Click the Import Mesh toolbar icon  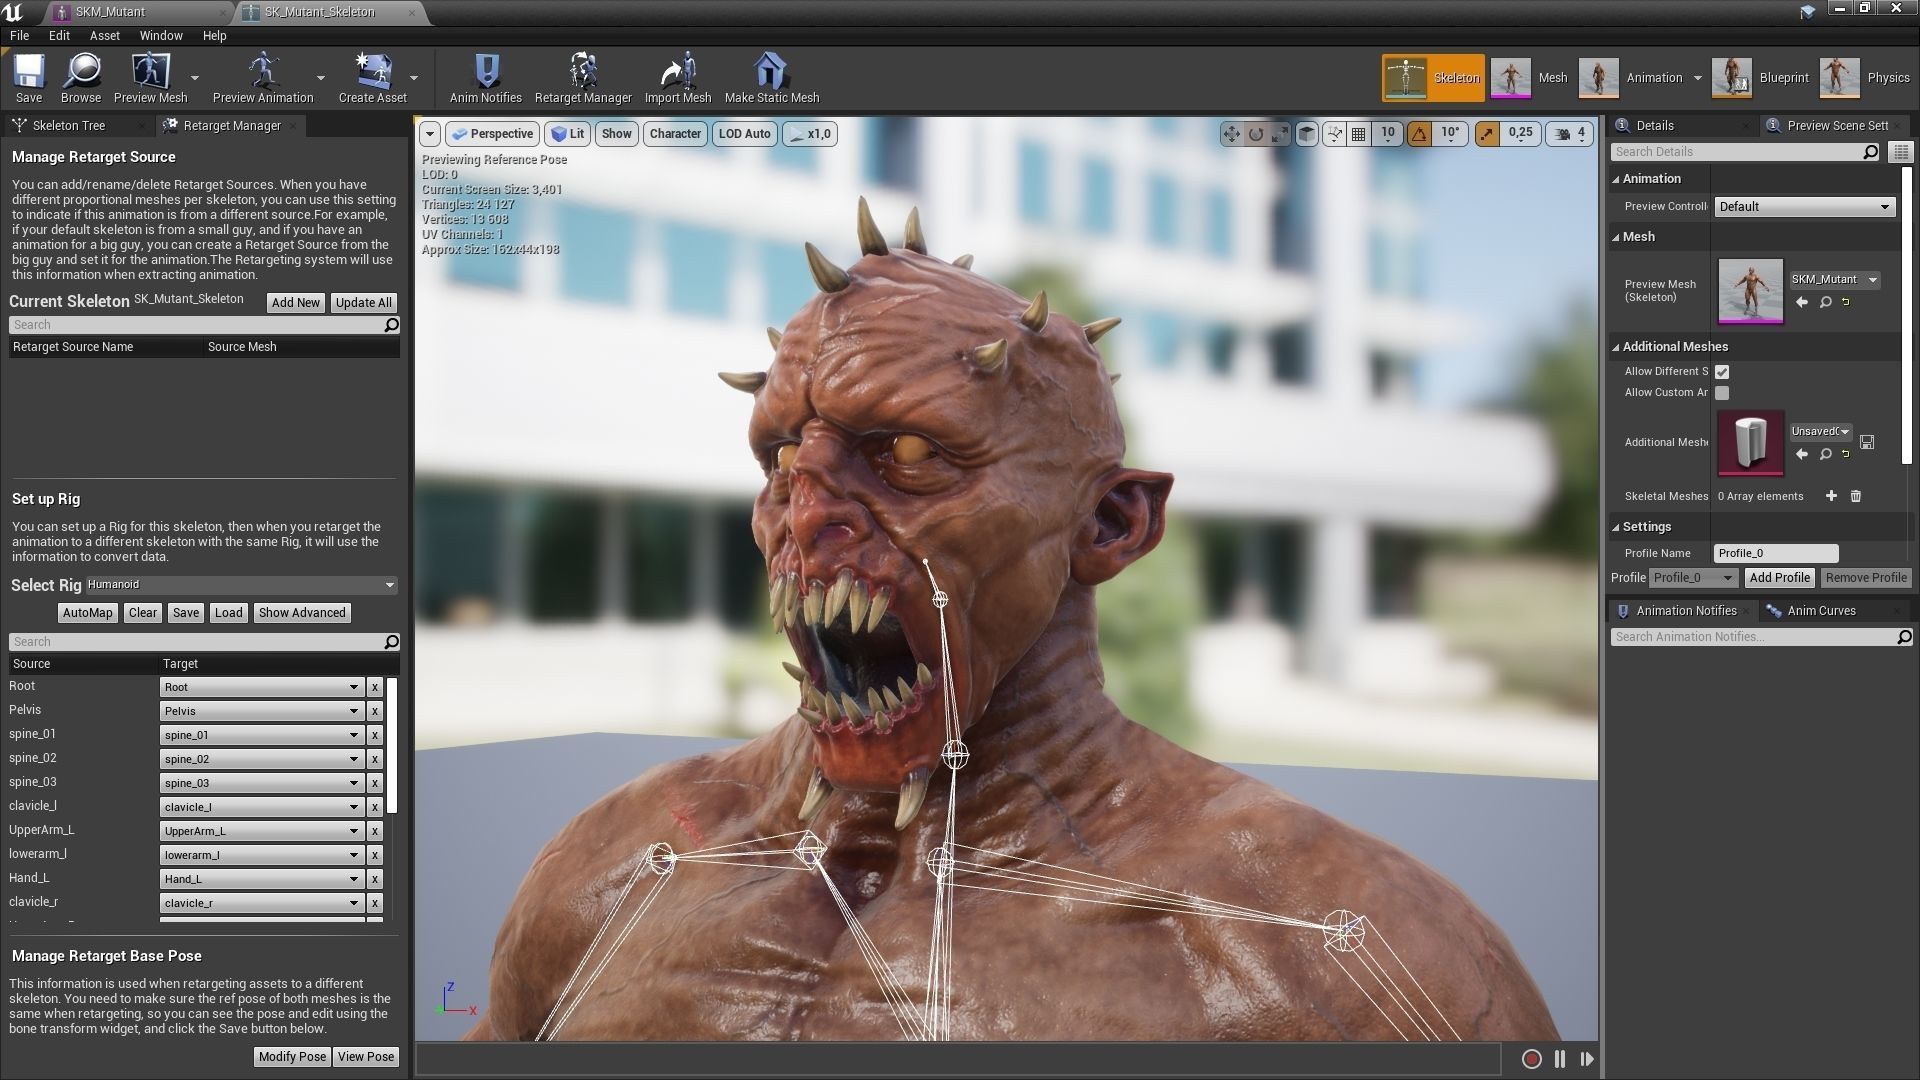pos(678,77)
